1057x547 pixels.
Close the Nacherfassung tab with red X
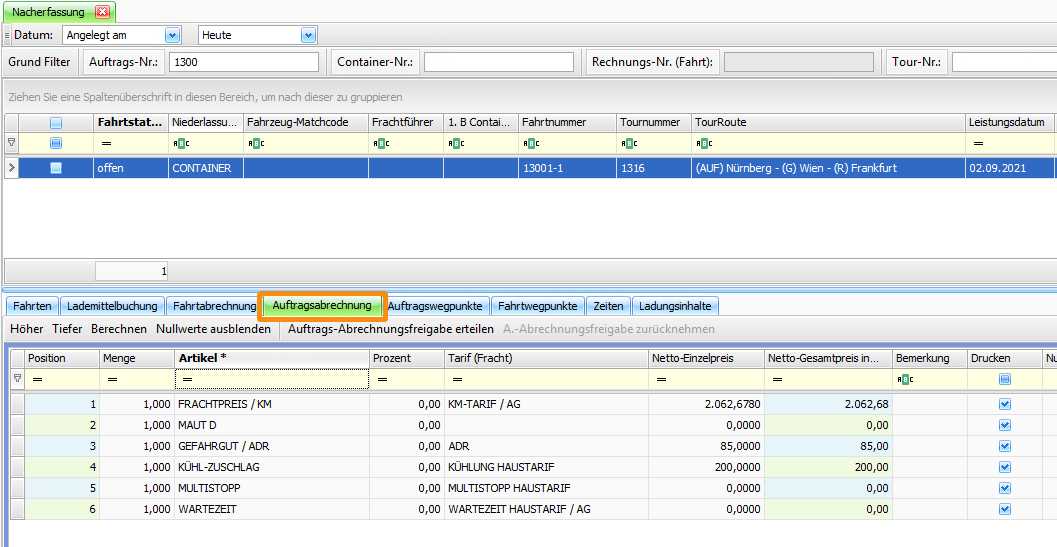click(x=102, y=12)
